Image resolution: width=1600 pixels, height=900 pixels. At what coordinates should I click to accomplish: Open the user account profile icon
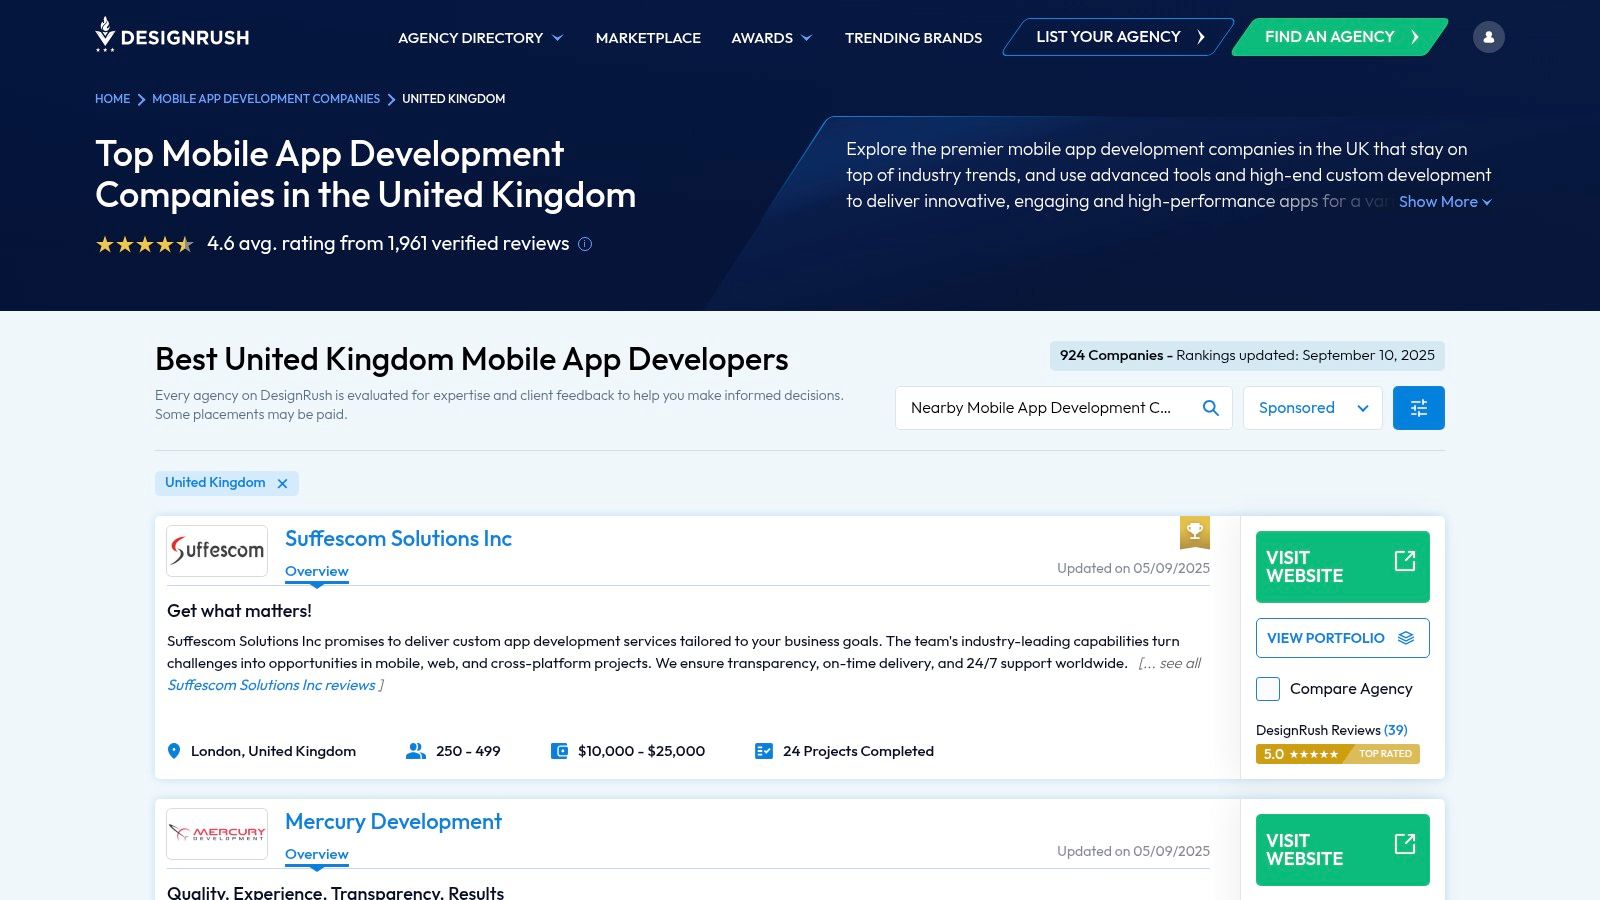tap(1488, 37)
